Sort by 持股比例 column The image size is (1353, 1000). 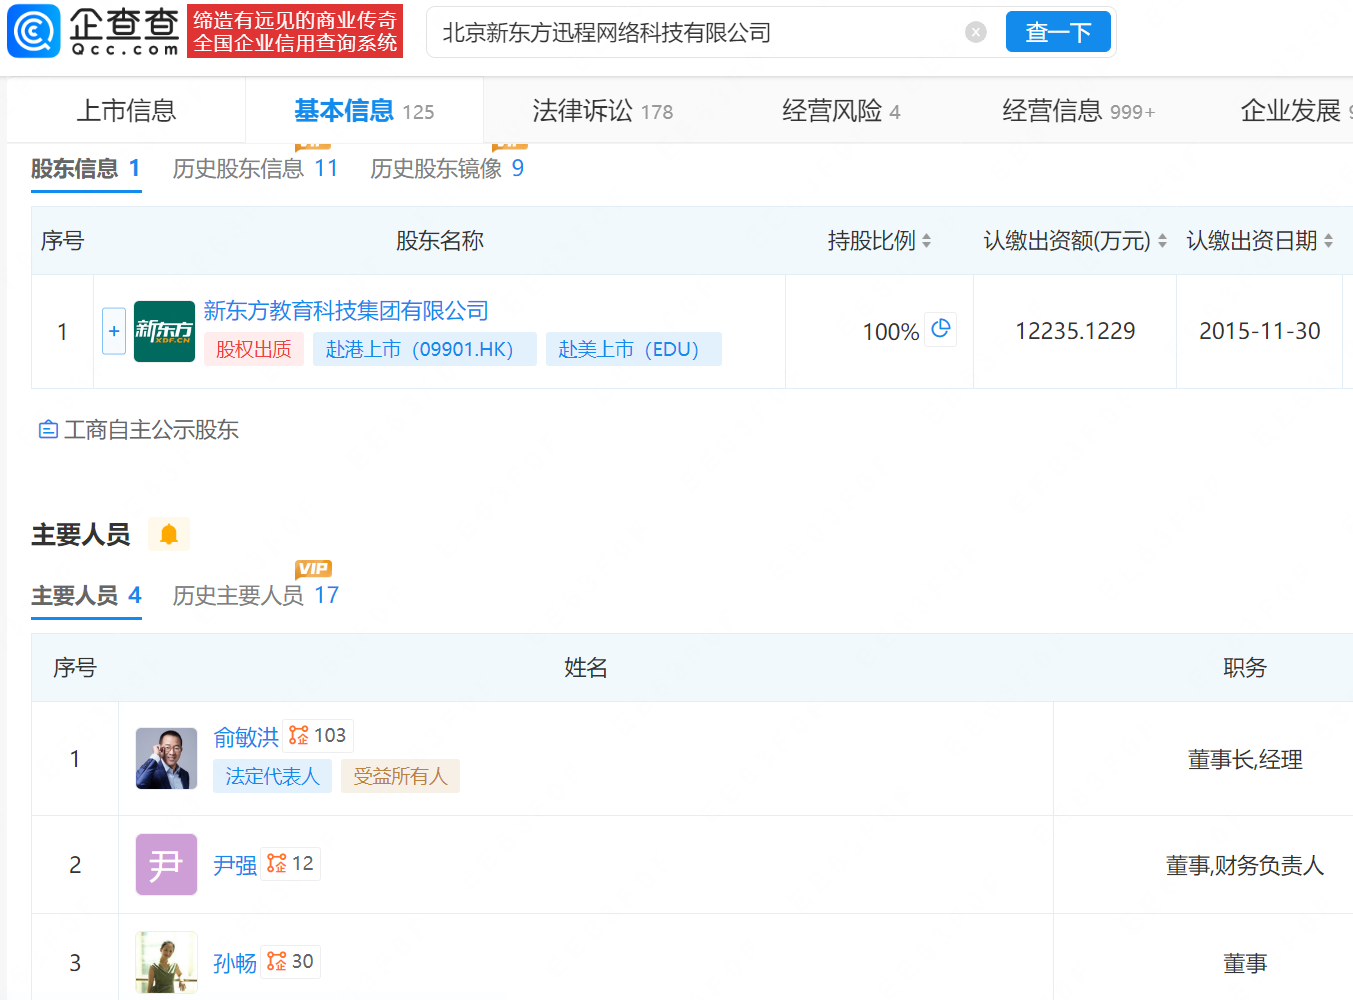coord(926,241)
